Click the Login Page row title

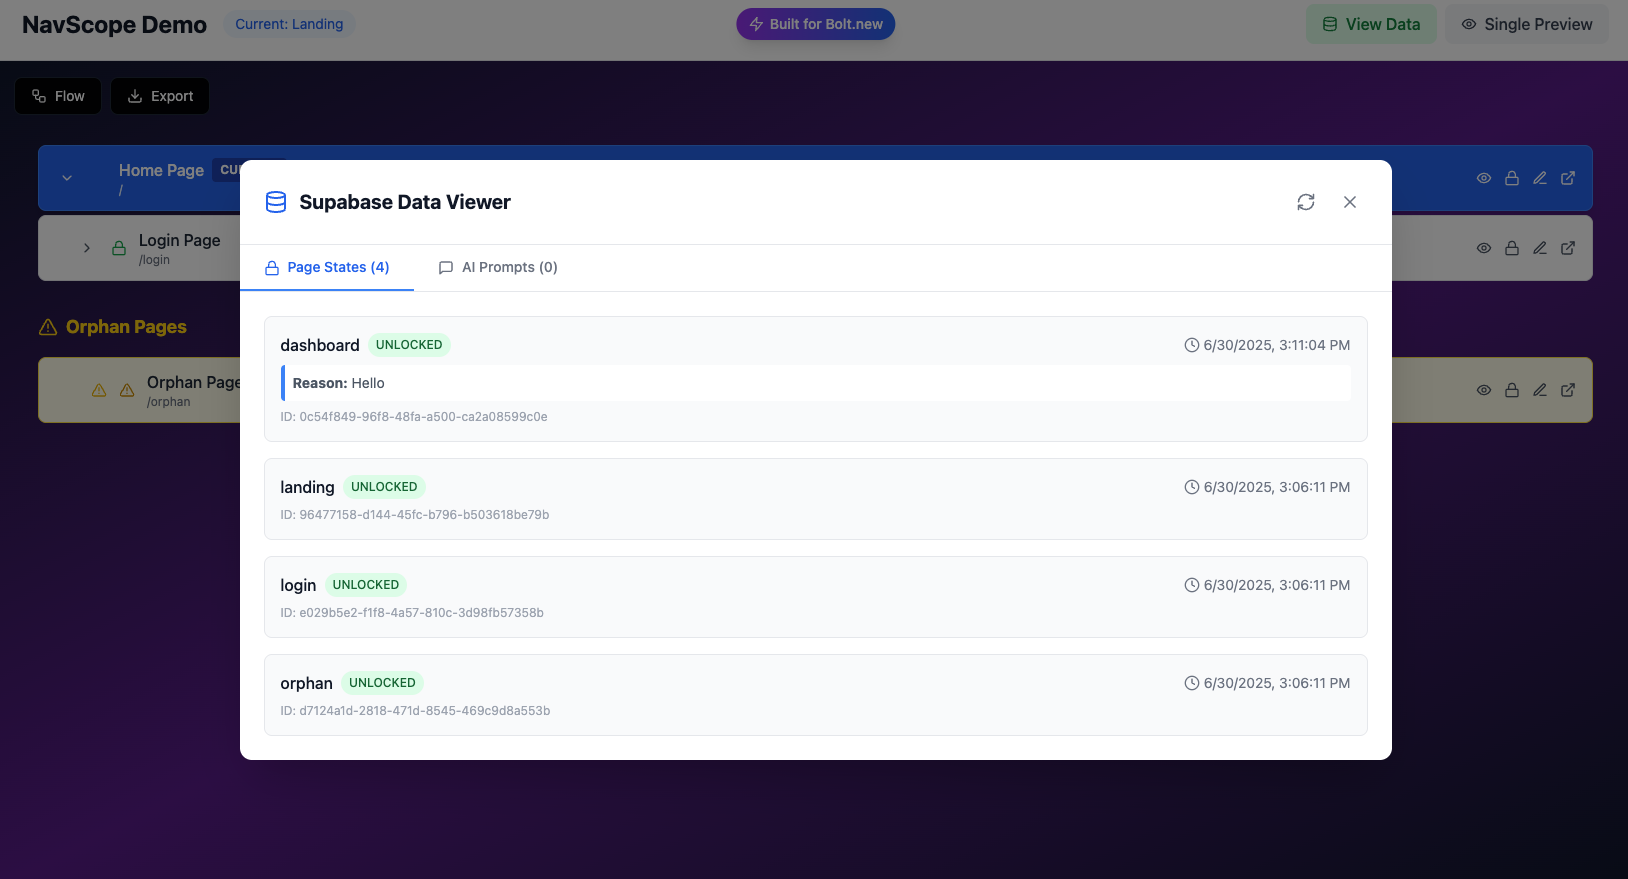point(180,240)
